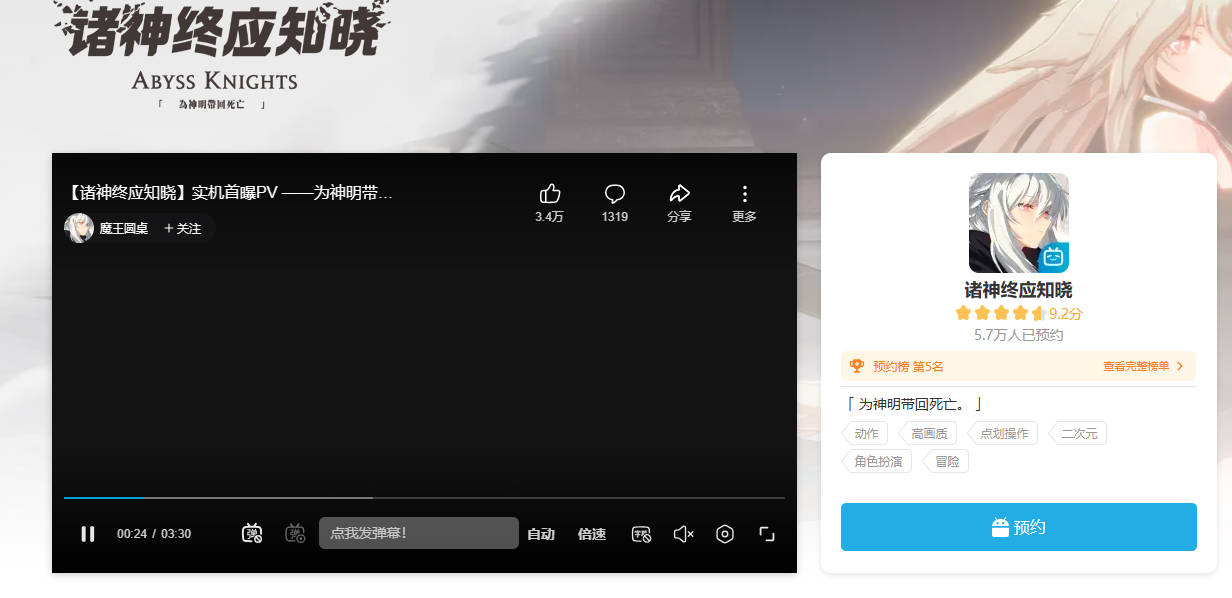Pause the video playback
Image resolution: width=1232 pixels, height=598 pixels.
pyautogui.click(x=88, y=534)
